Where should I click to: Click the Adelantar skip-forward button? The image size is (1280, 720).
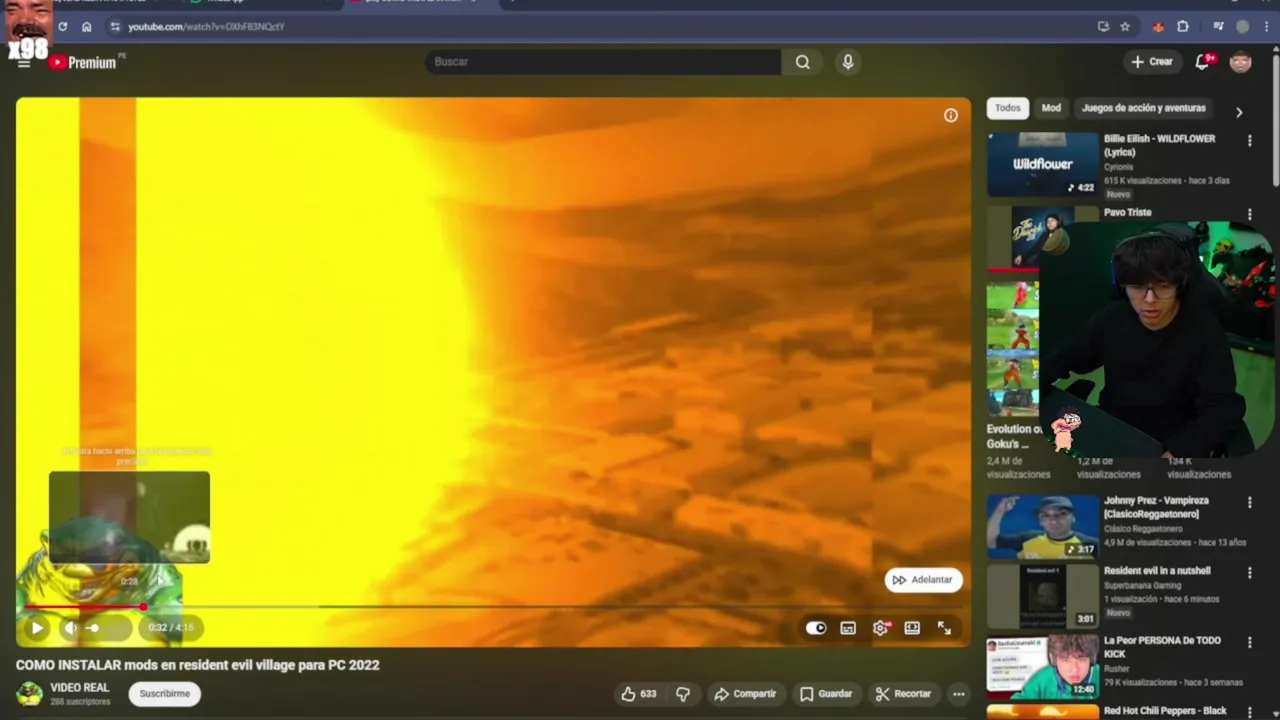pos(923,580)
